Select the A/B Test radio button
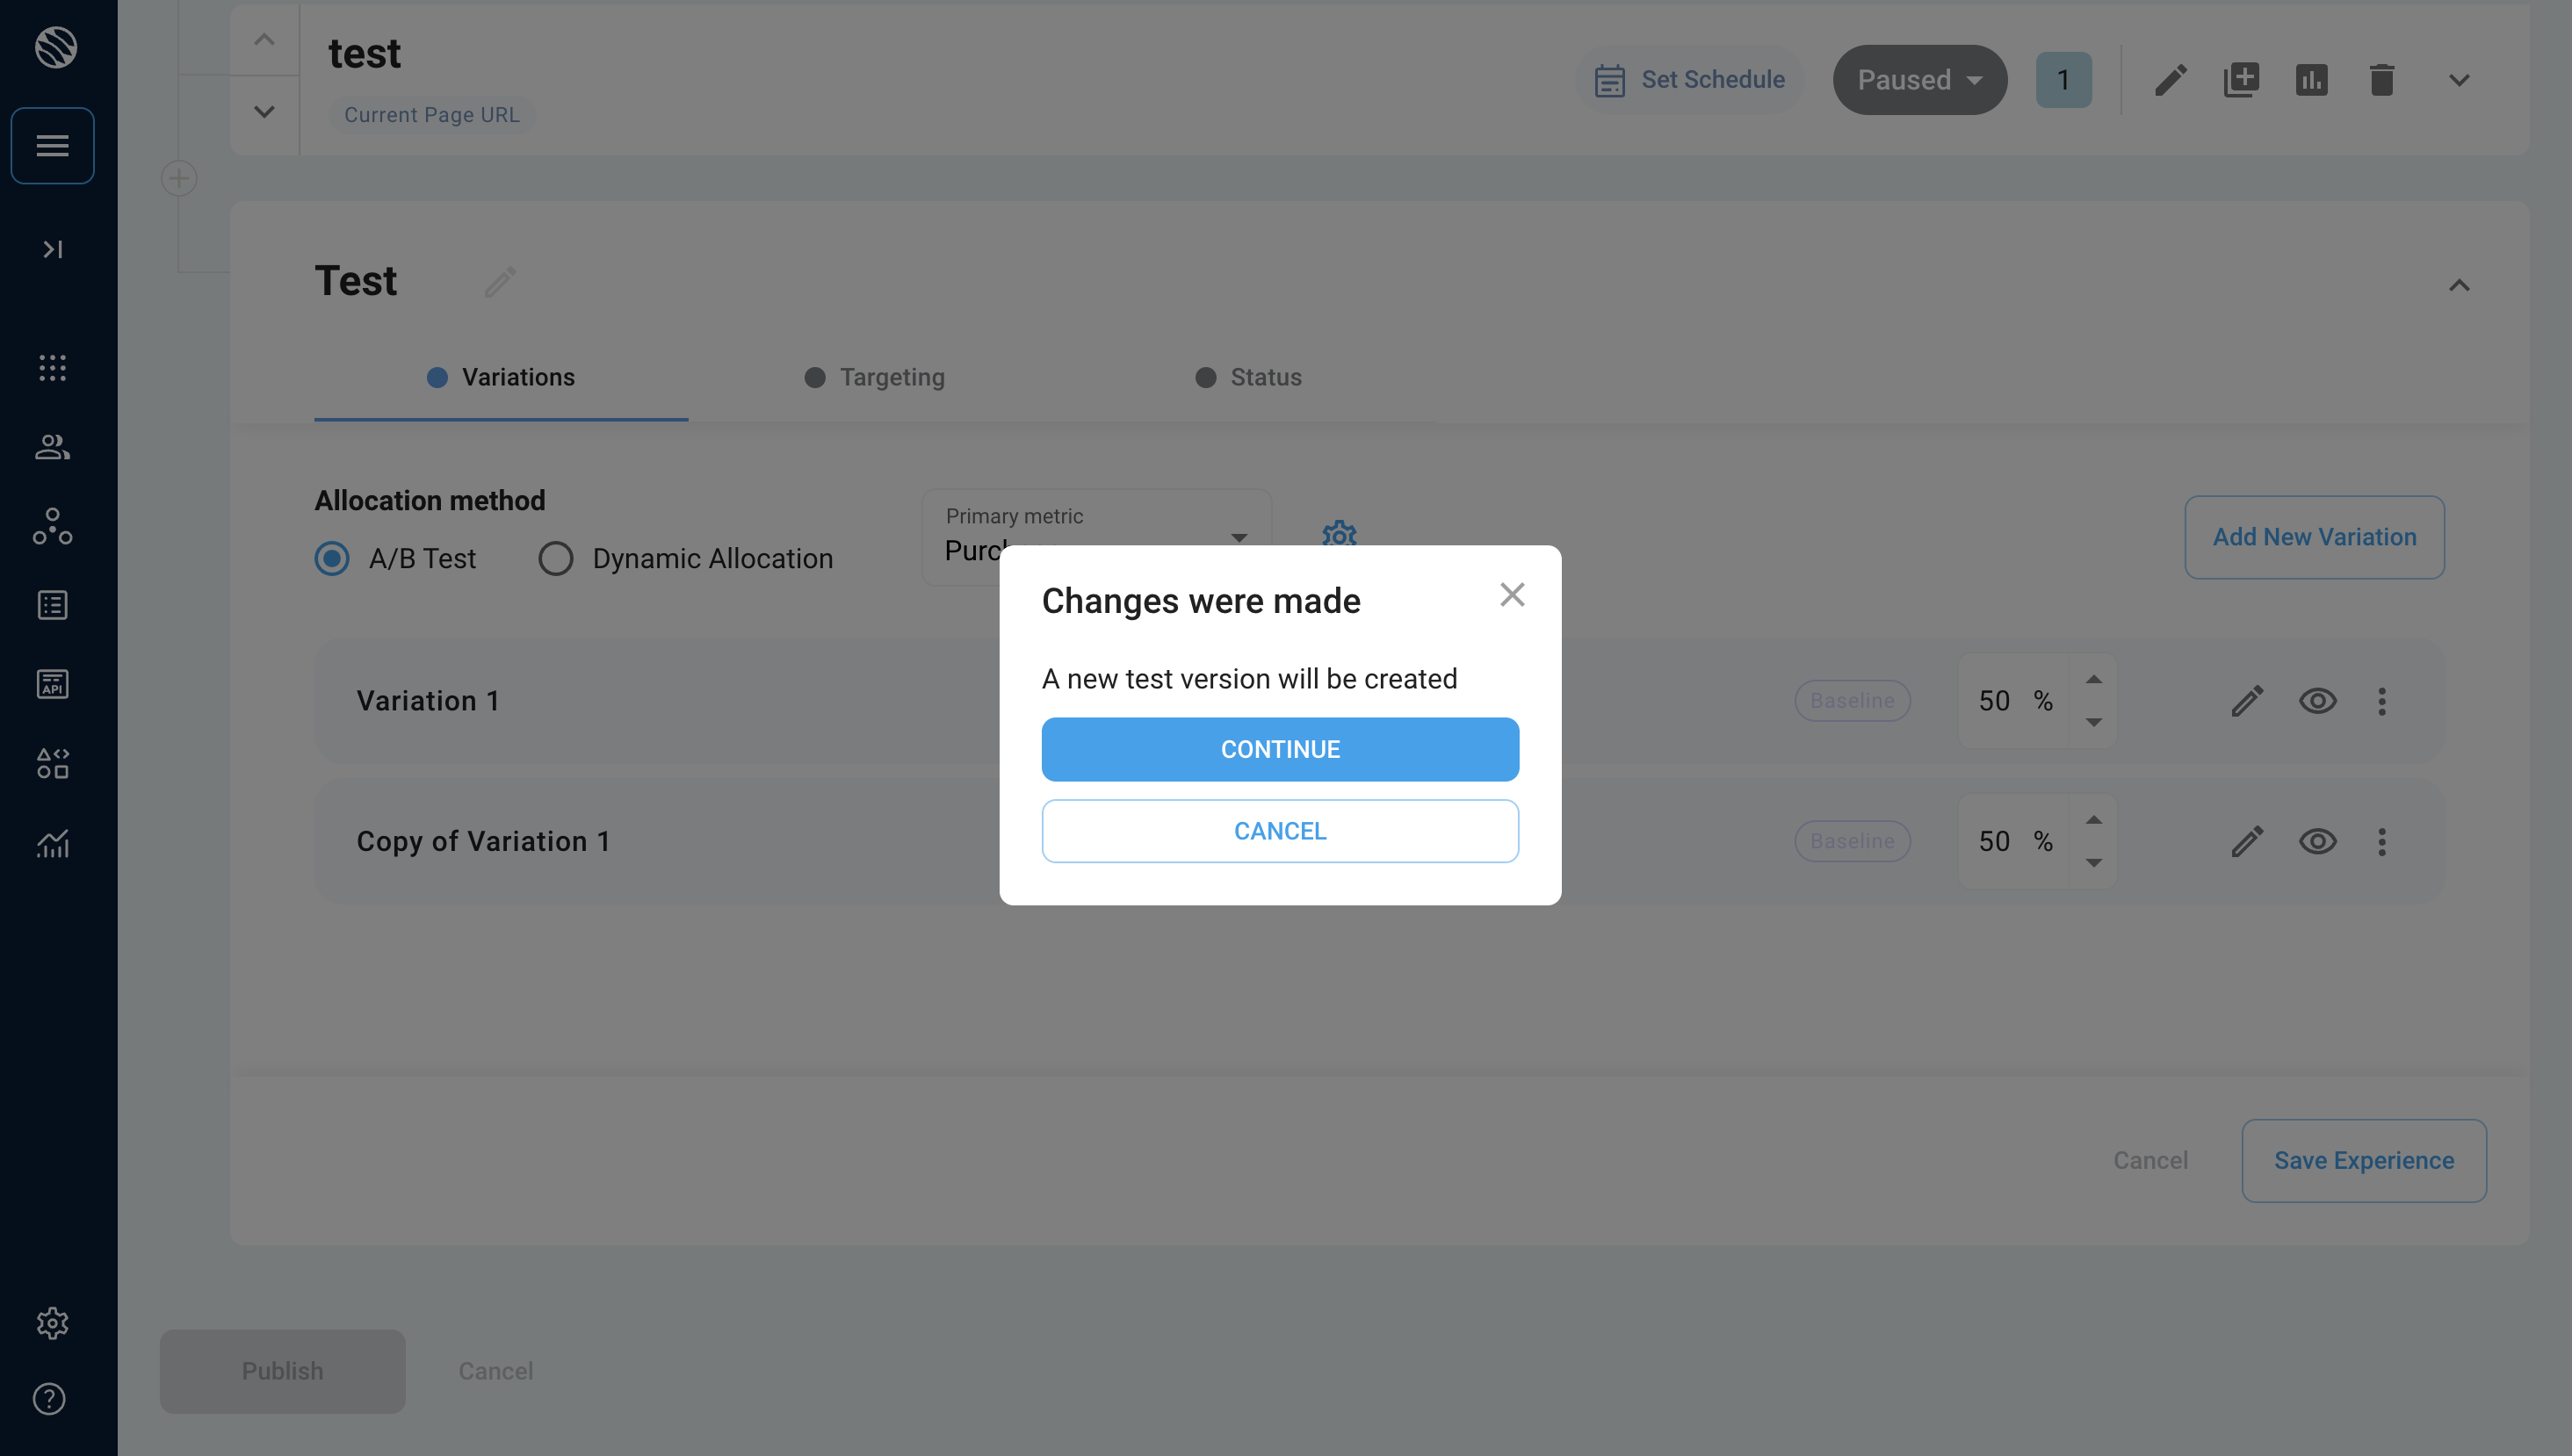The width and height of the screenshot is (2572, 1456). coord(332,558)
